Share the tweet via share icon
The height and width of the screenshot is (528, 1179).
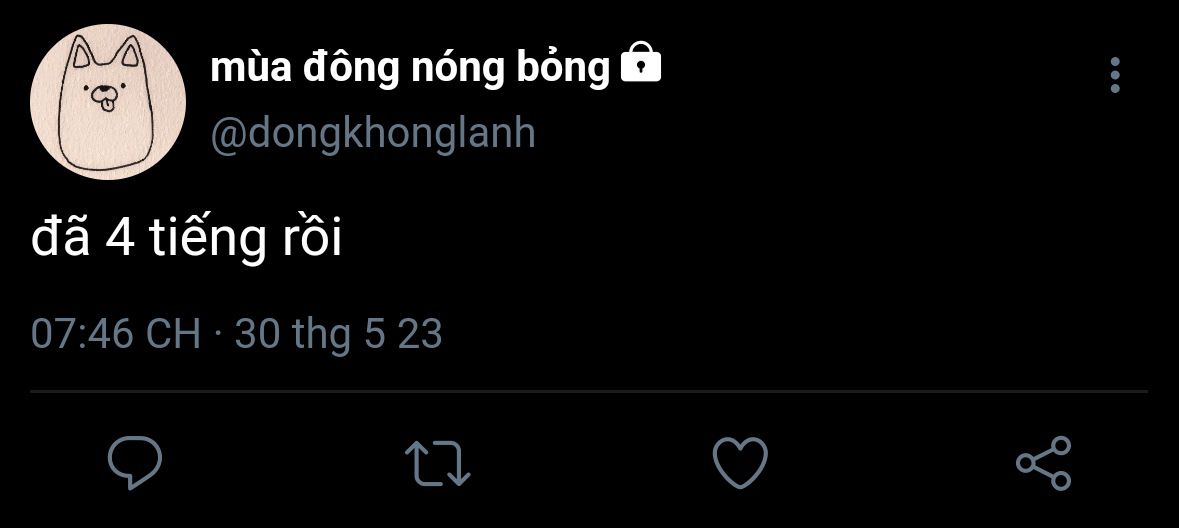point(1044,463)
